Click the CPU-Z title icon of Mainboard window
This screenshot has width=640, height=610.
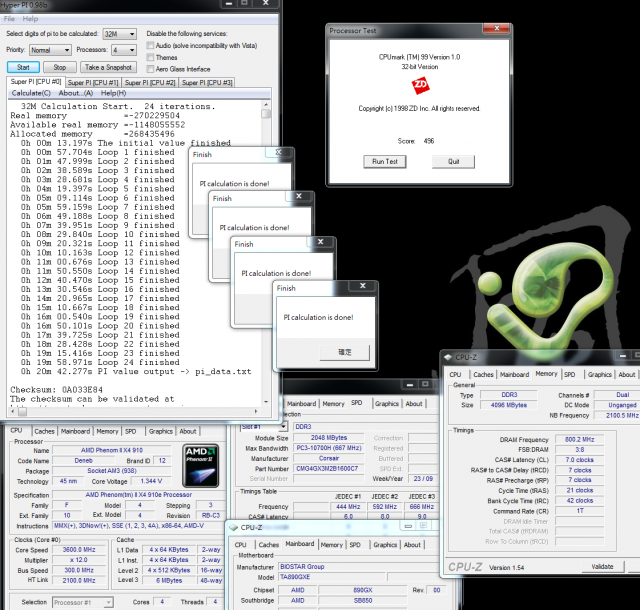(x=233, y=528)
